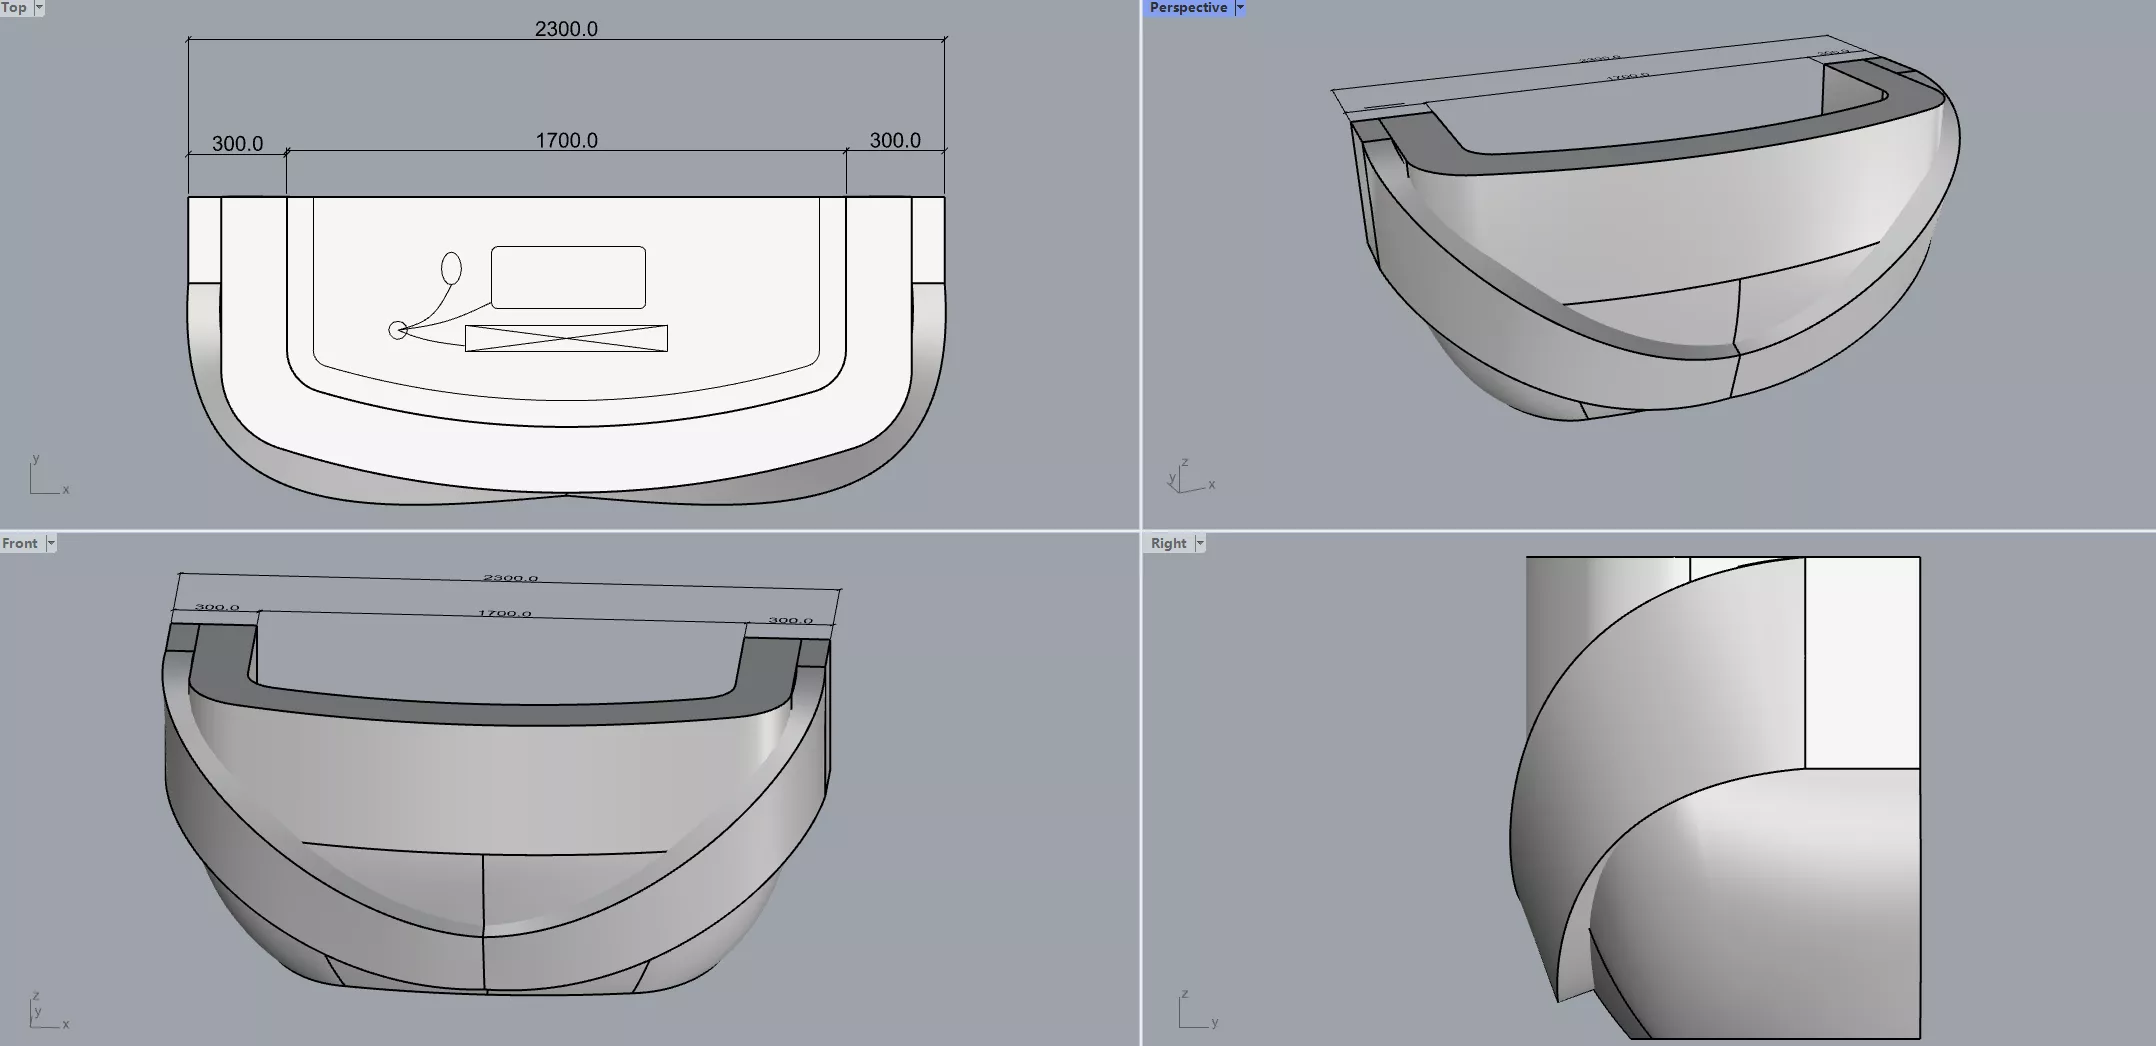
Task: Open the Perspective viewport dropdown arrow
Action: [1239, 8]
